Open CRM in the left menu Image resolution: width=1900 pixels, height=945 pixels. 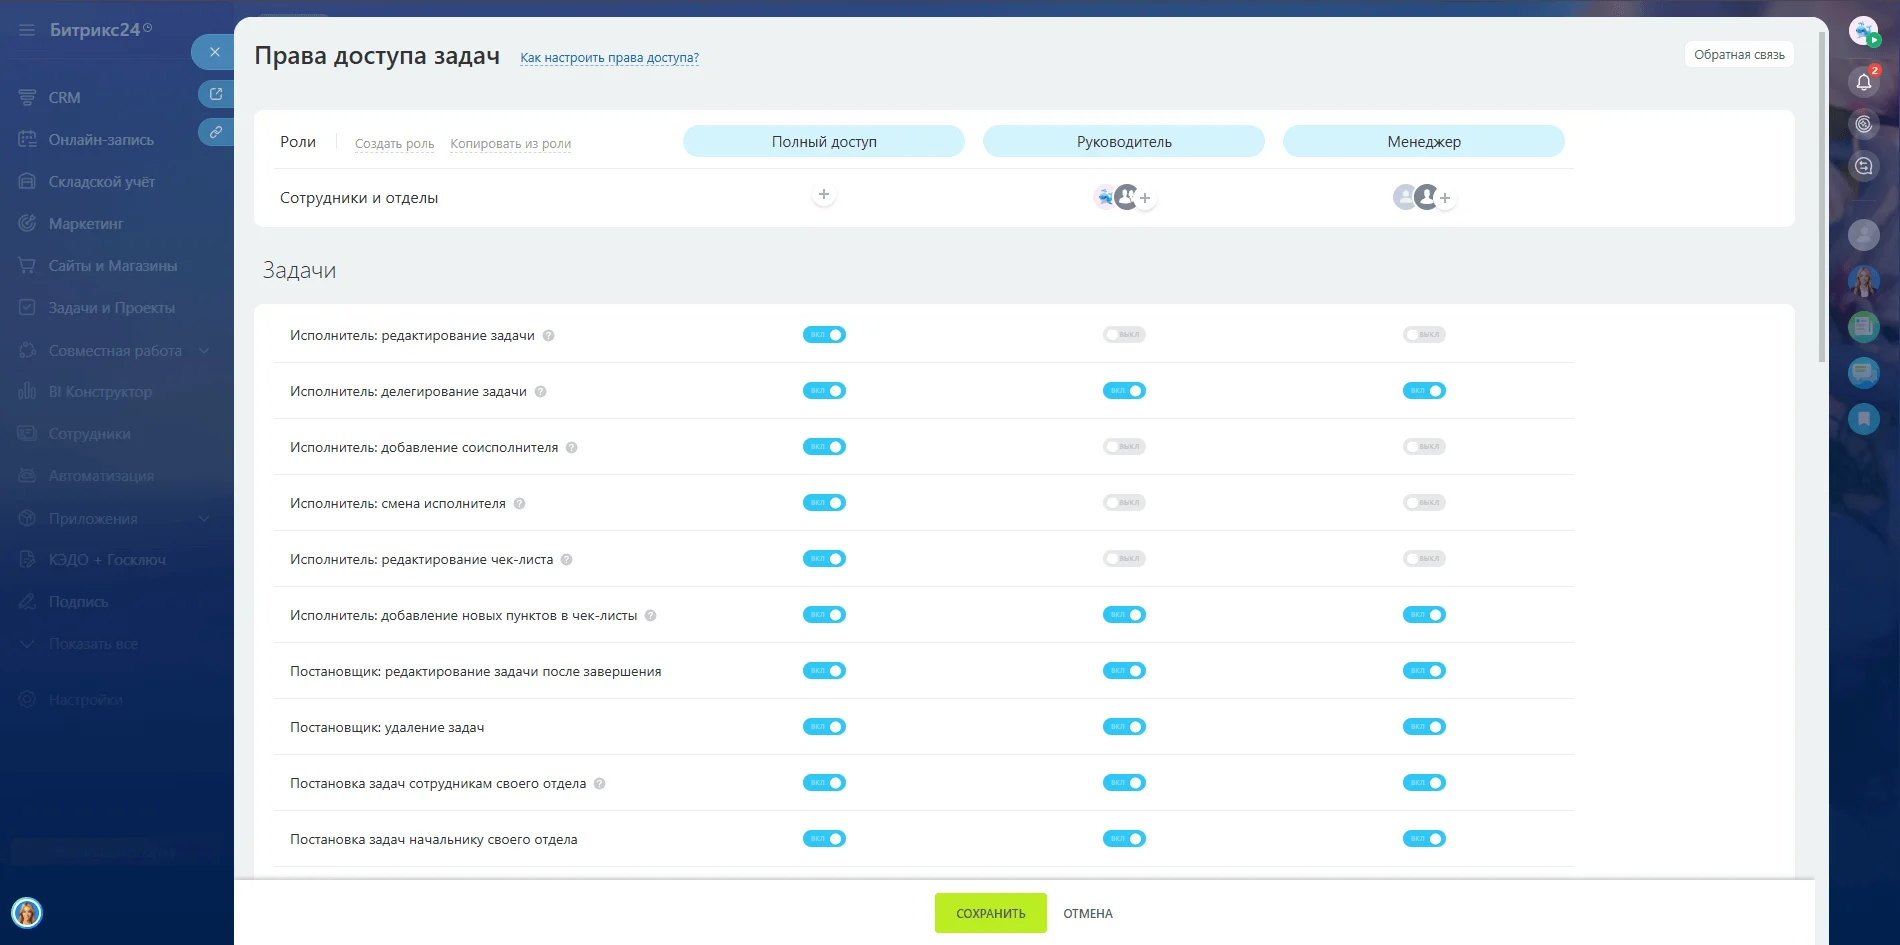click(x=64, y=98)
